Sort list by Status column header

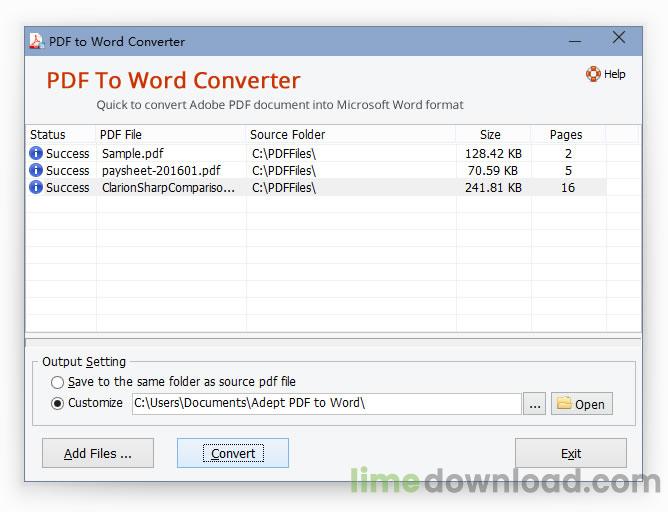[48, 134]
